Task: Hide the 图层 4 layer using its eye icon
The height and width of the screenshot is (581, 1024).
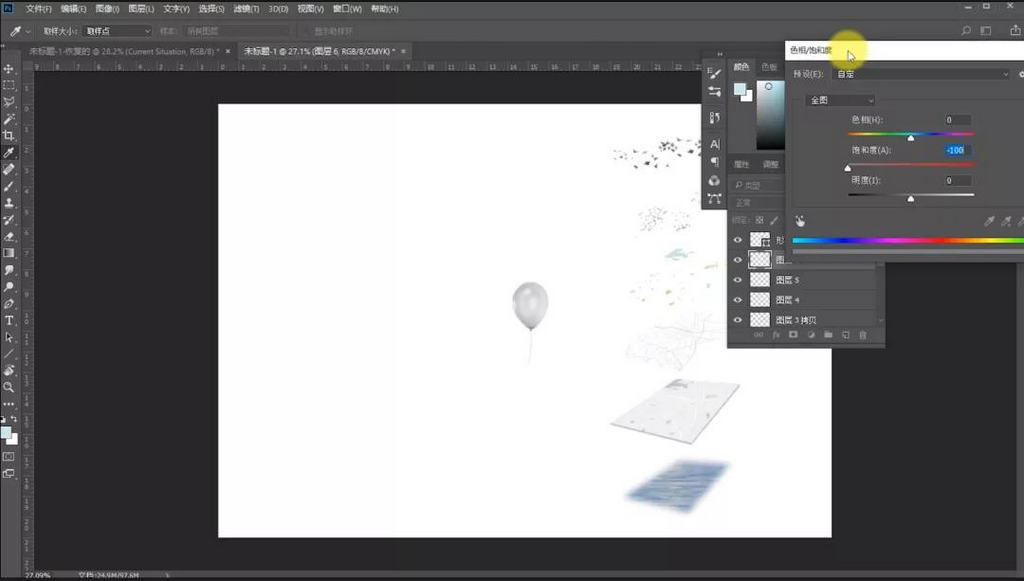Action: [x=738, y=300]
